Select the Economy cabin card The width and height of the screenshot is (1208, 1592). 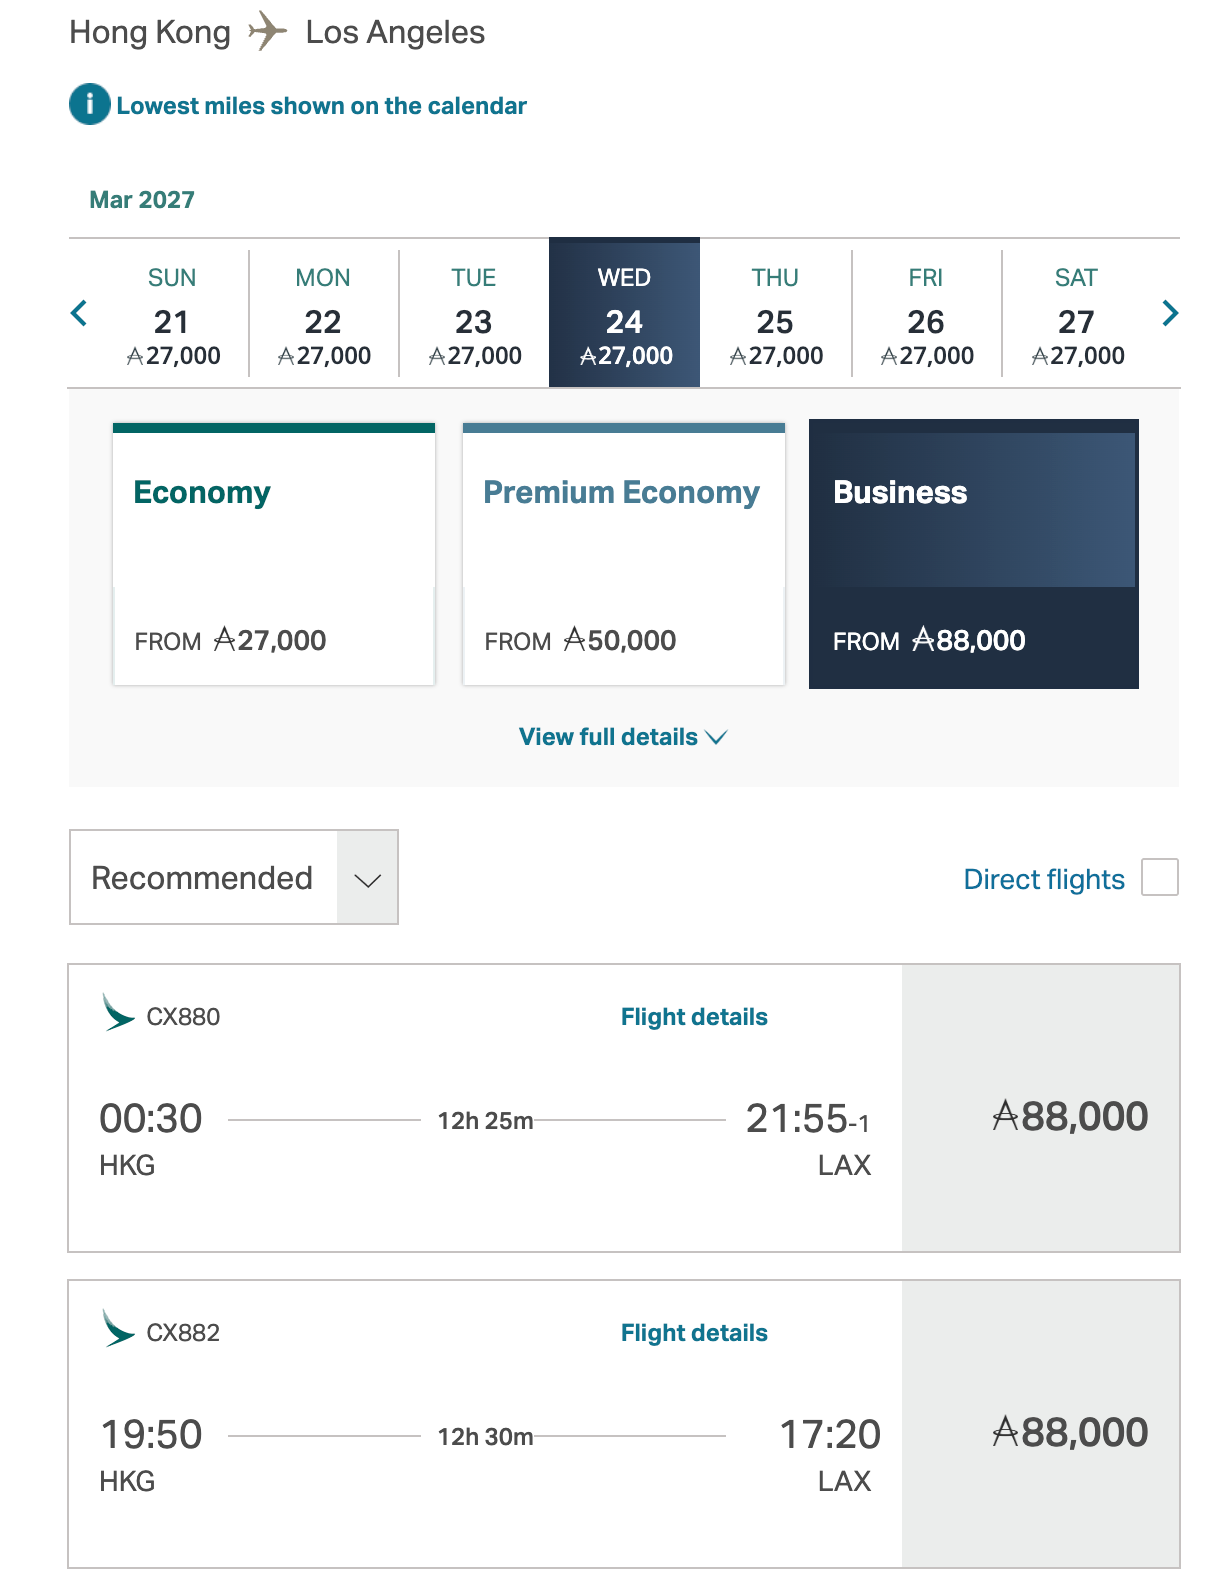pos(274,555)
